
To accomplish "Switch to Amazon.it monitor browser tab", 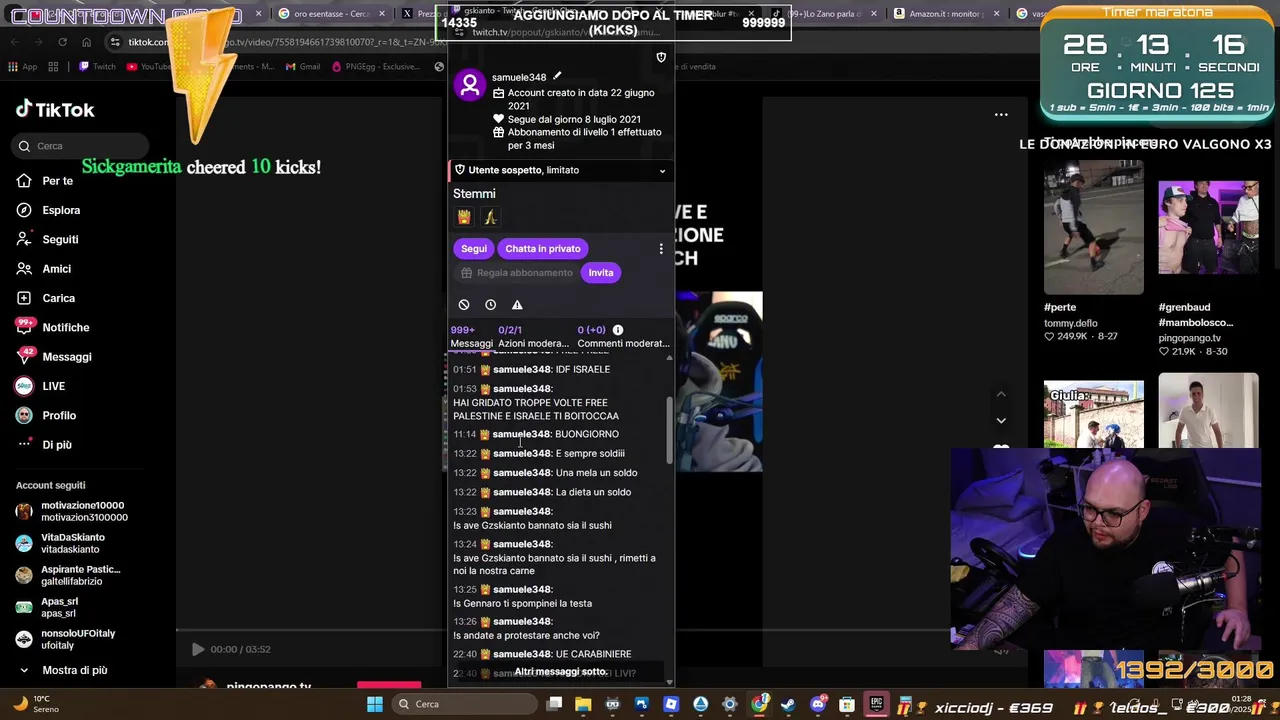I will pos(946,14).
